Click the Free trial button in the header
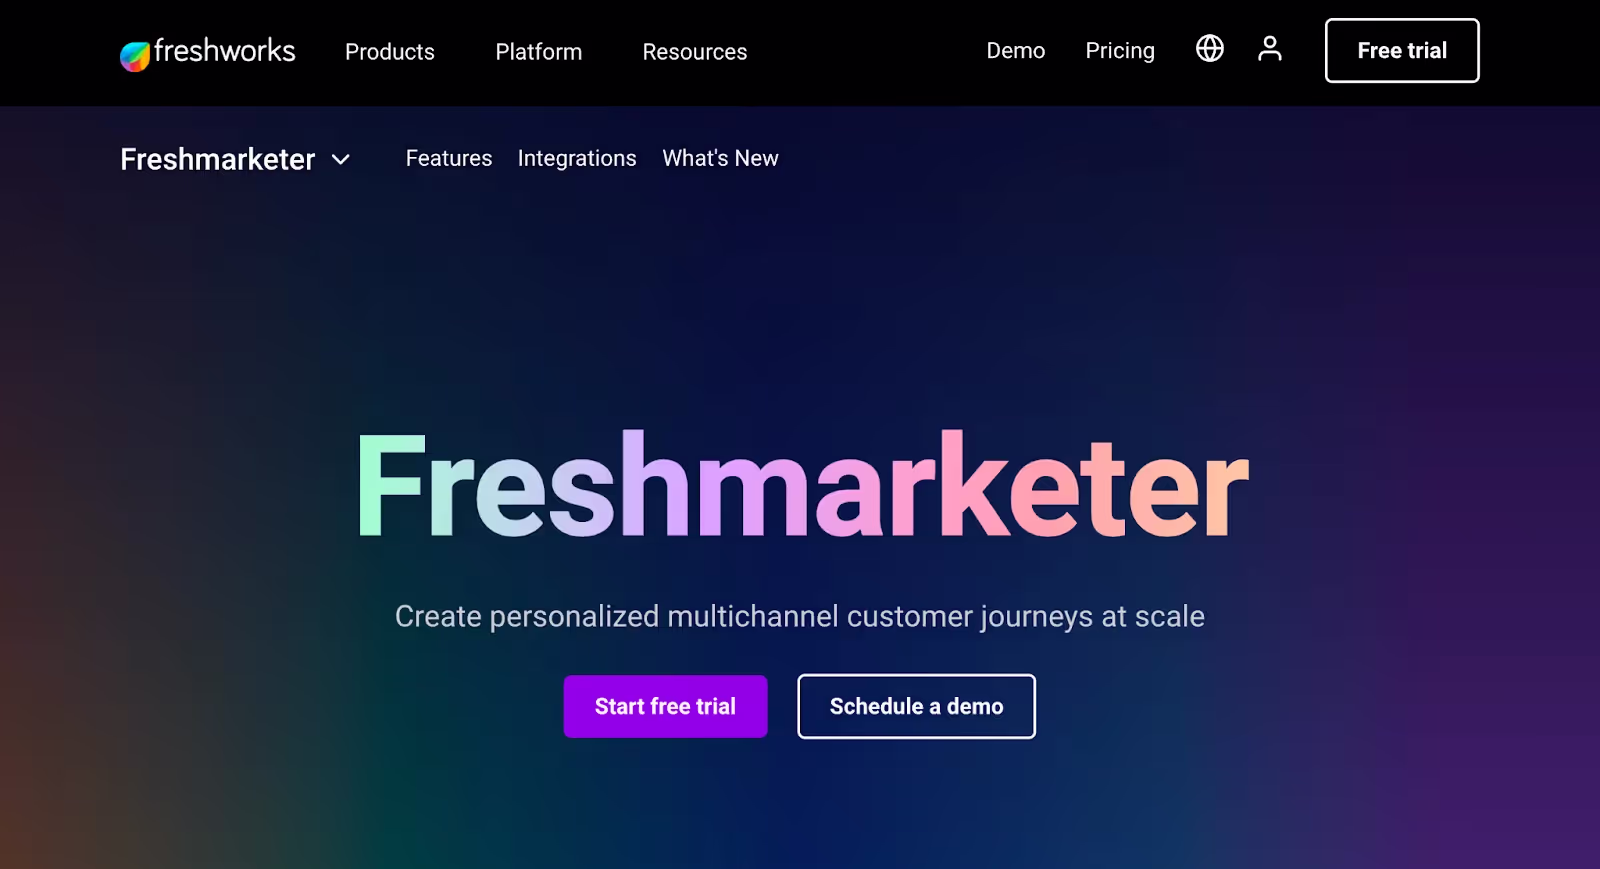The width and height of the screenshot is (1600, 869). (x=1401, y=50)
